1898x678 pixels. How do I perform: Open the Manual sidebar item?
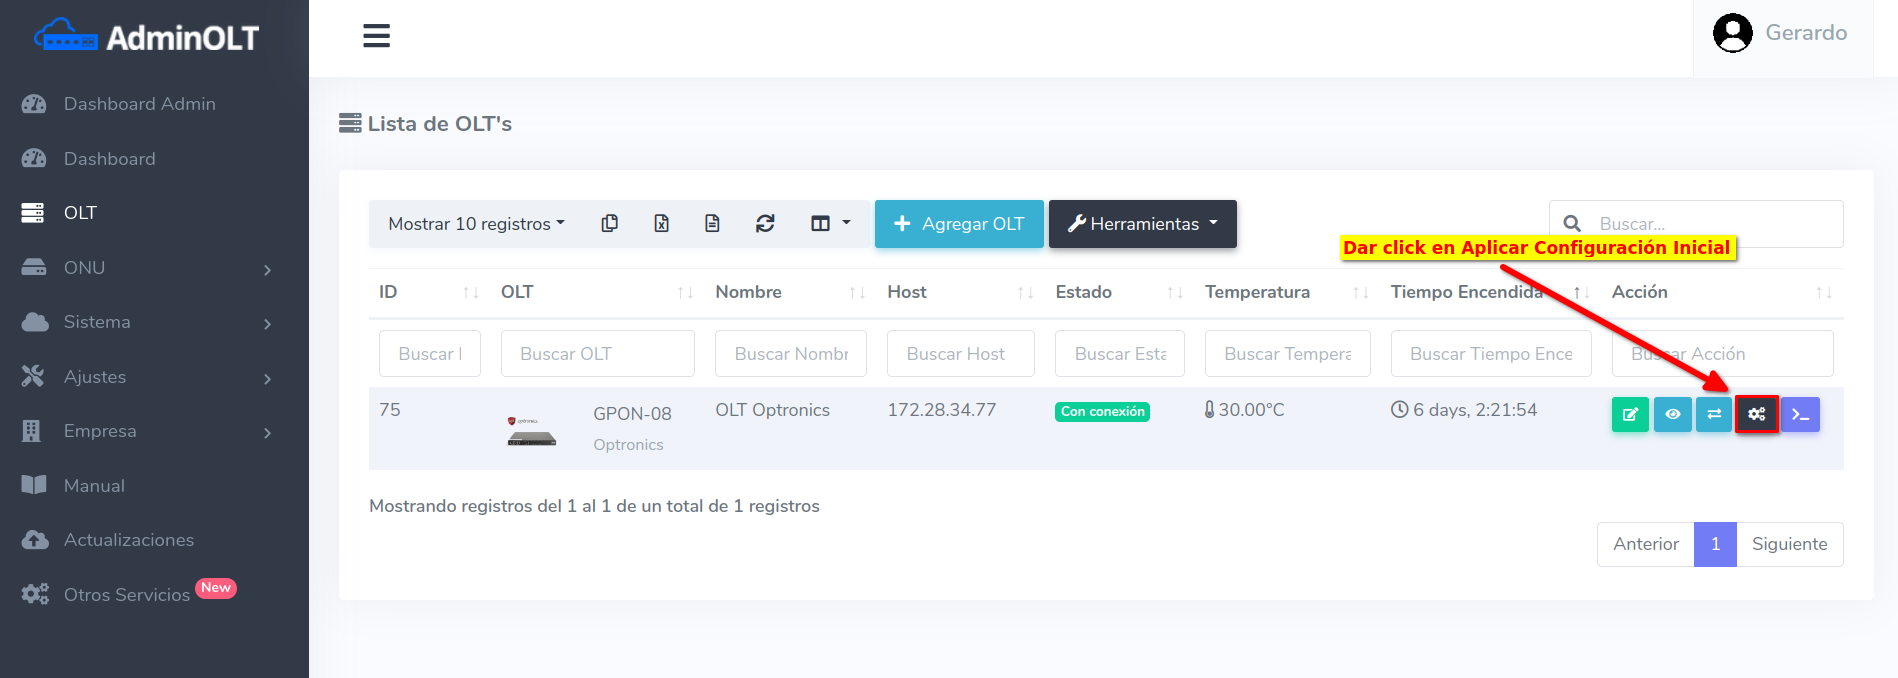point(94,486)
